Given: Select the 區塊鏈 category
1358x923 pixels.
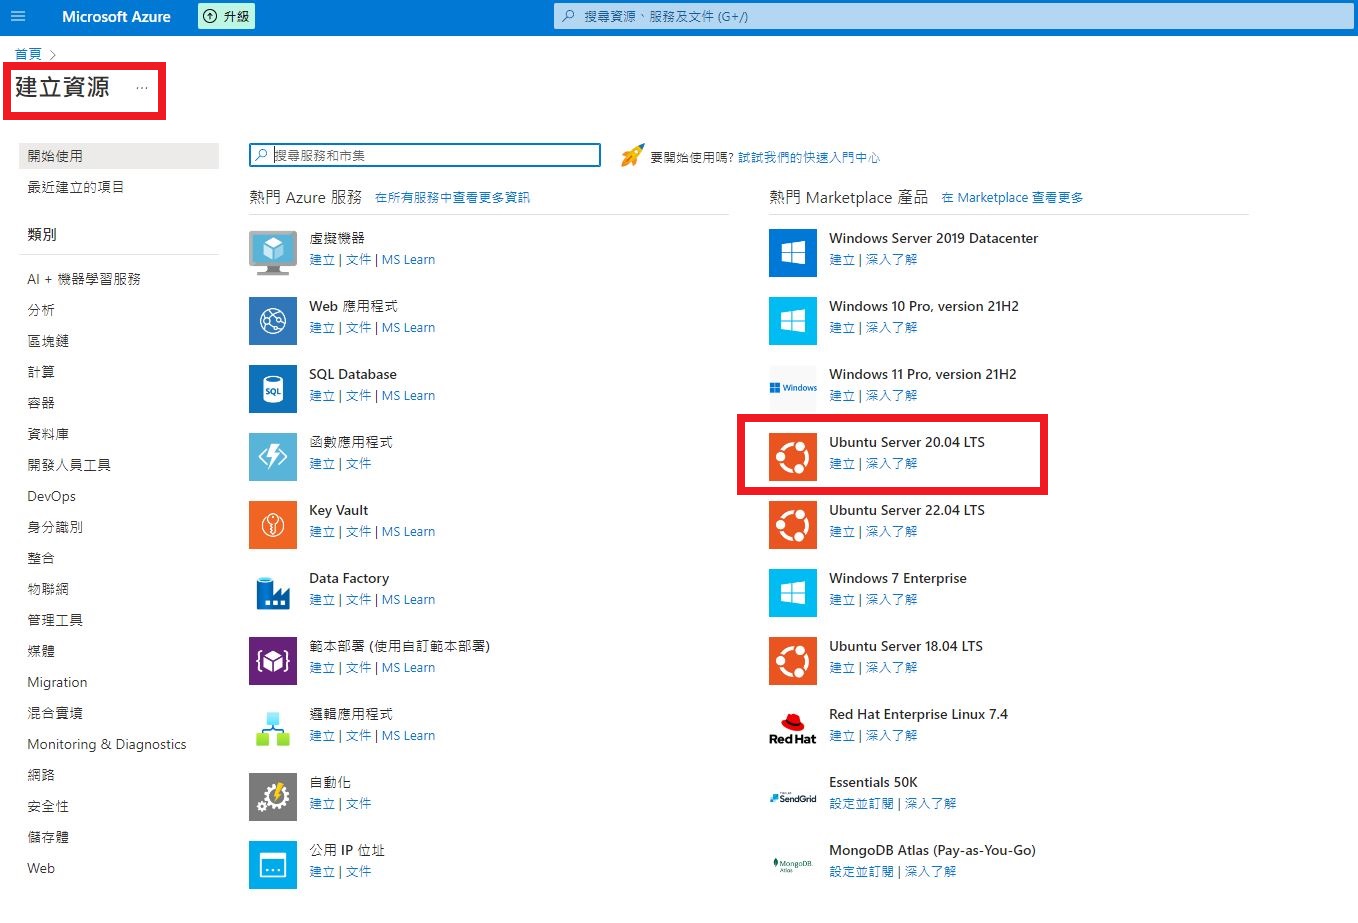Looking at the screenshot, I should (48, 341).
